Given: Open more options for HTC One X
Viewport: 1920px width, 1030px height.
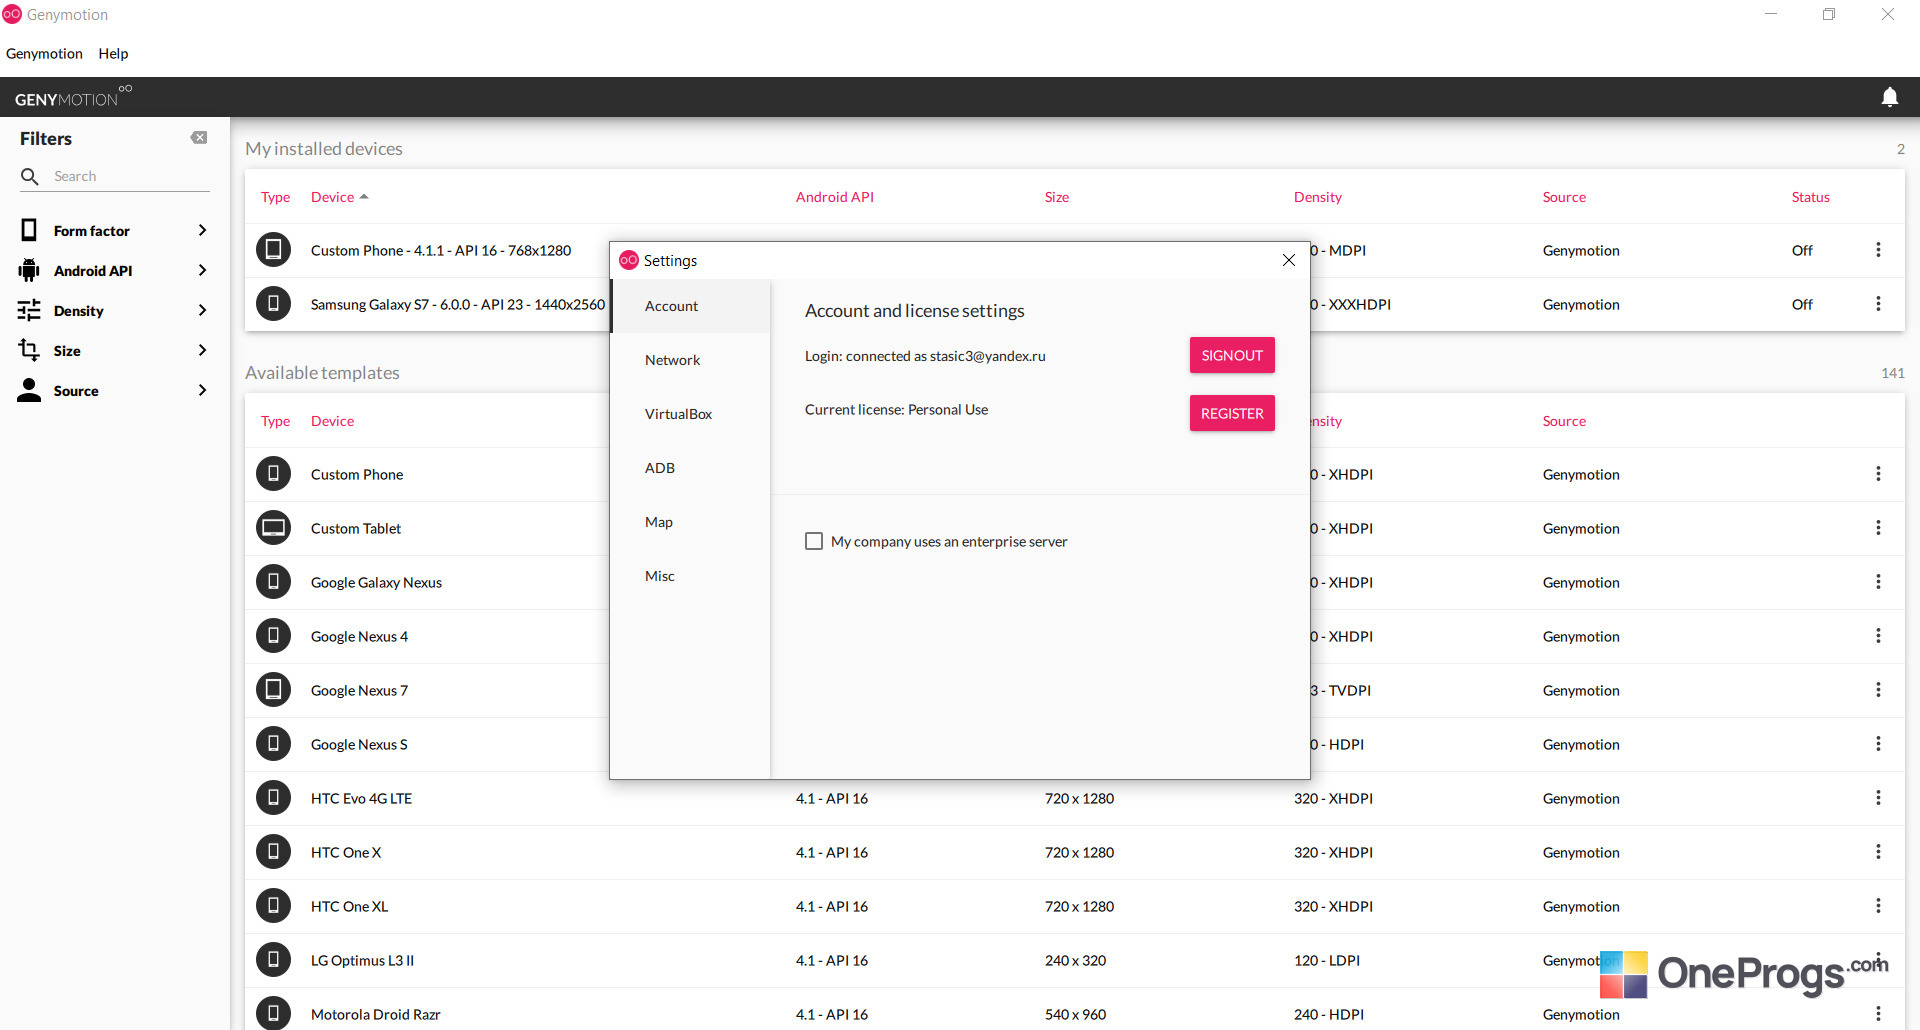Looking at the screenshot, I should (x=1878, y=852).
